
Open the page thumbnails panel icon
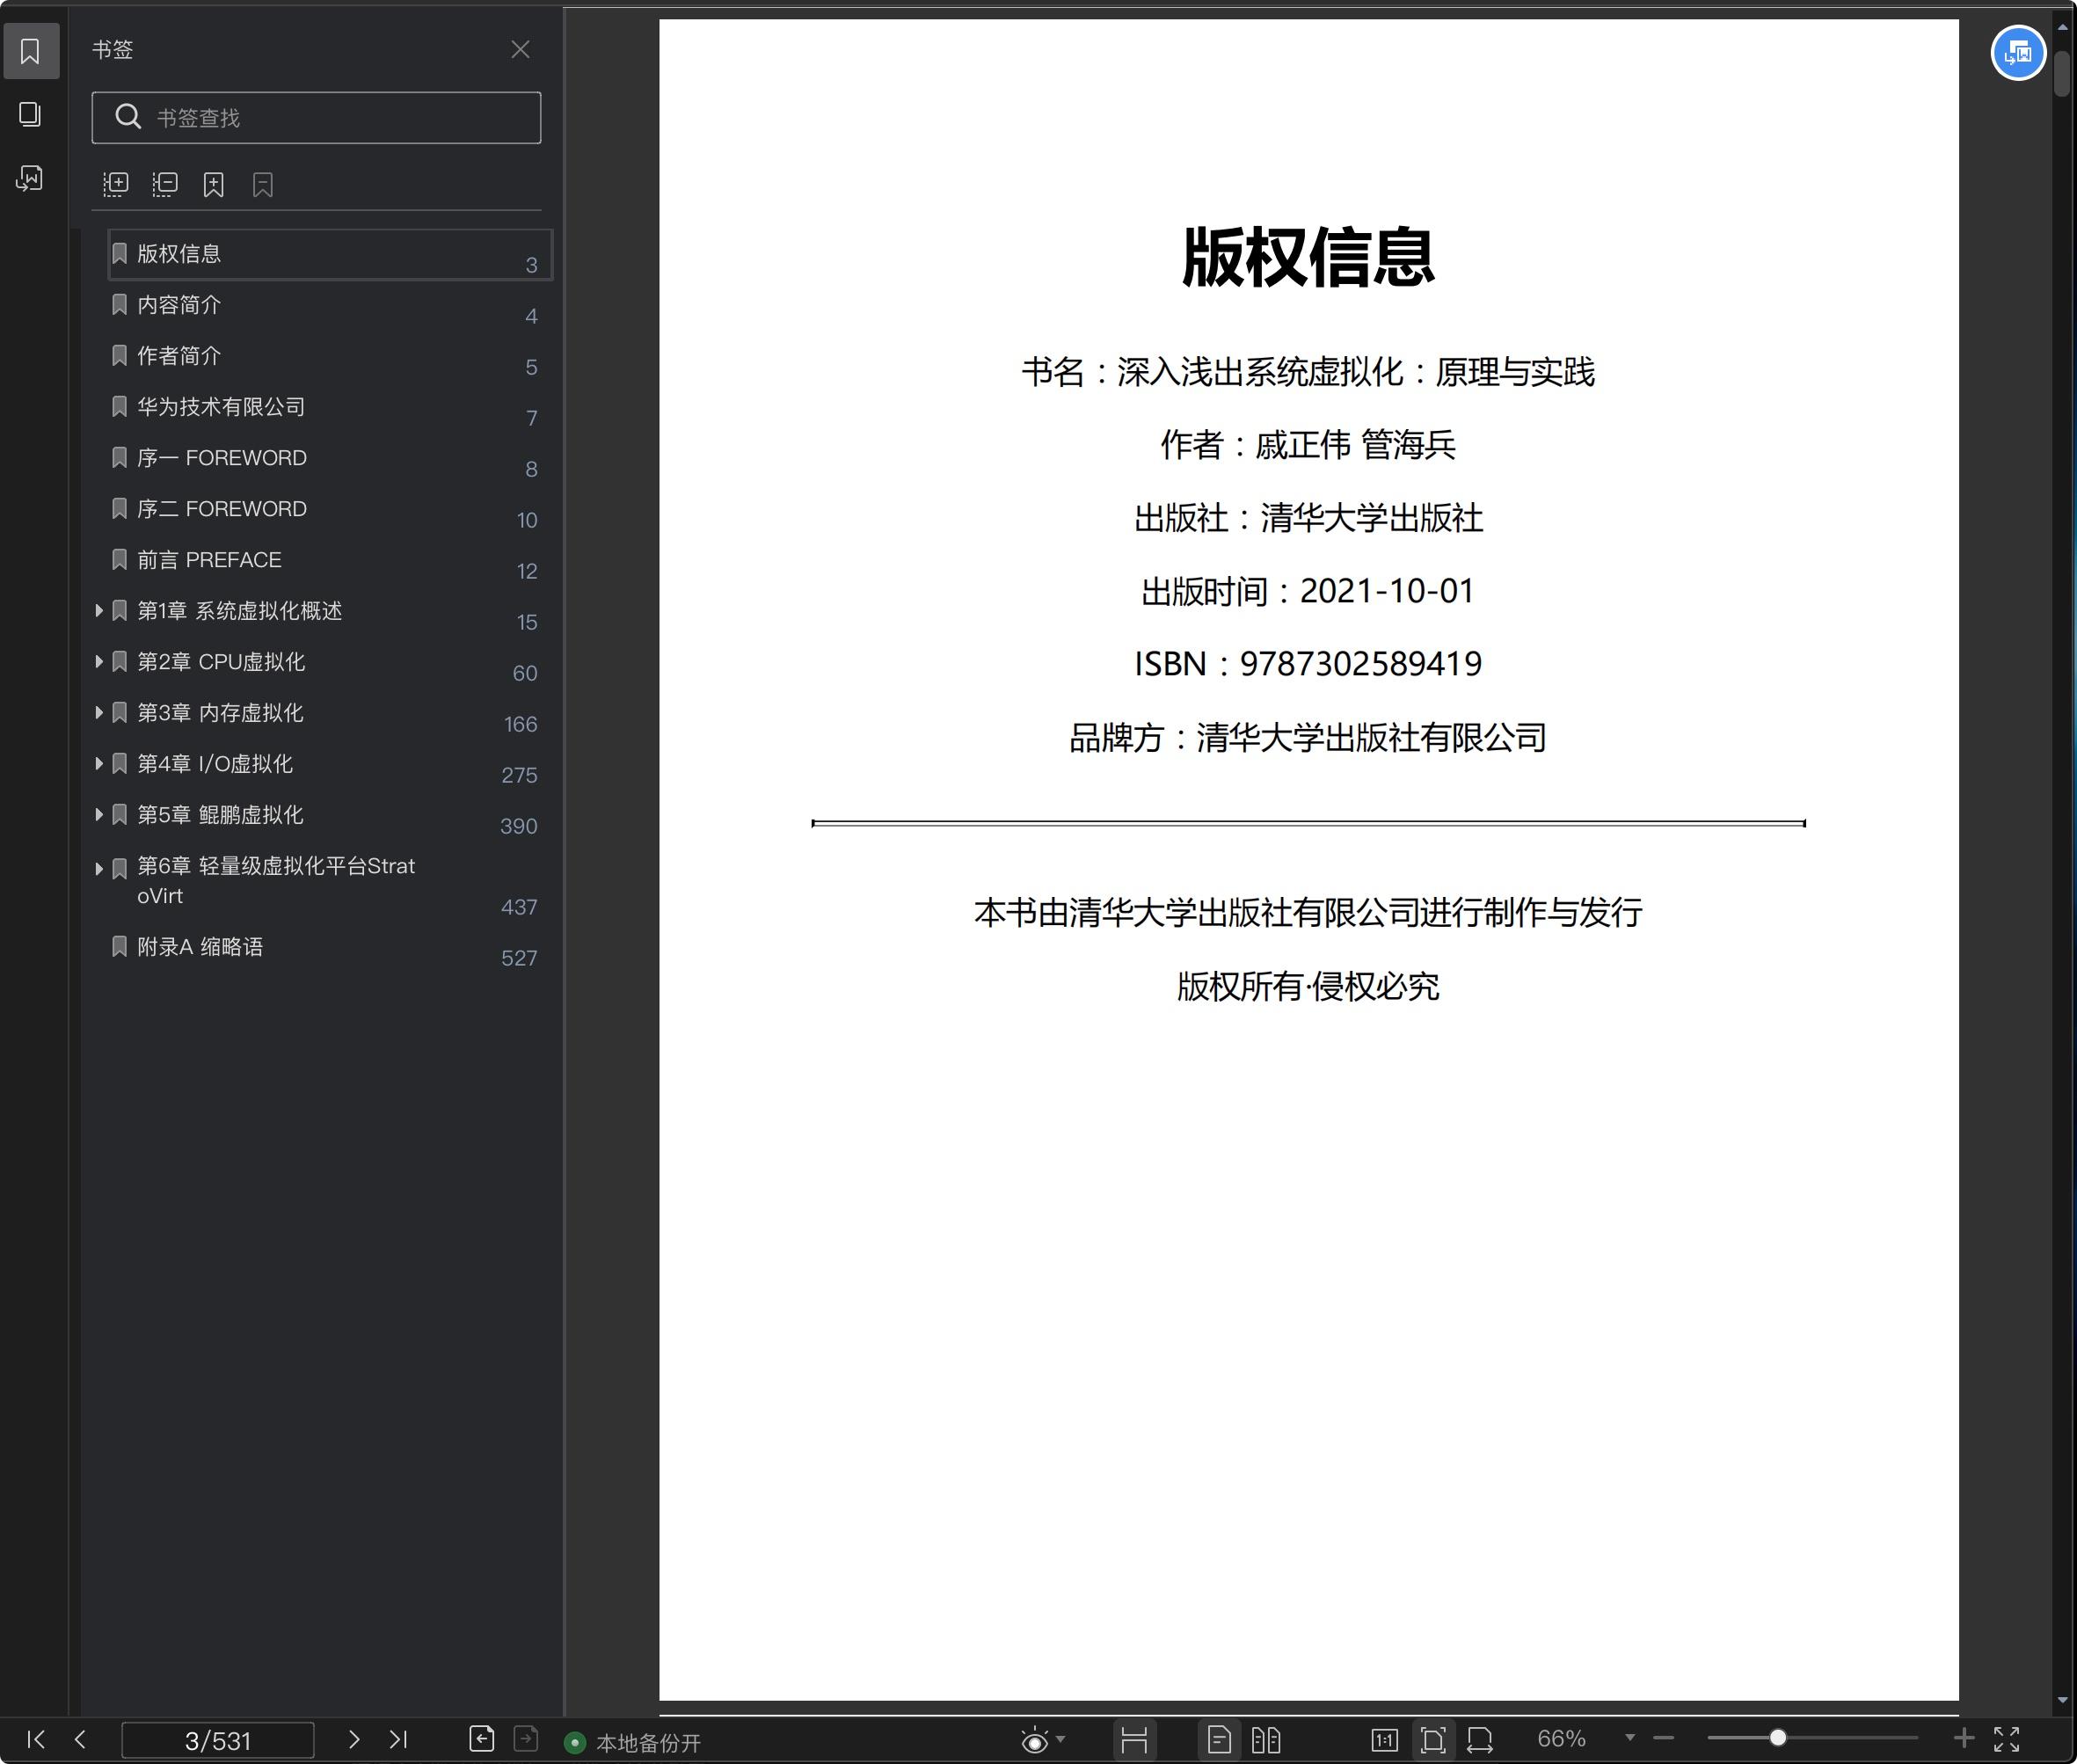pyautogui.click(x=30, y=114)
